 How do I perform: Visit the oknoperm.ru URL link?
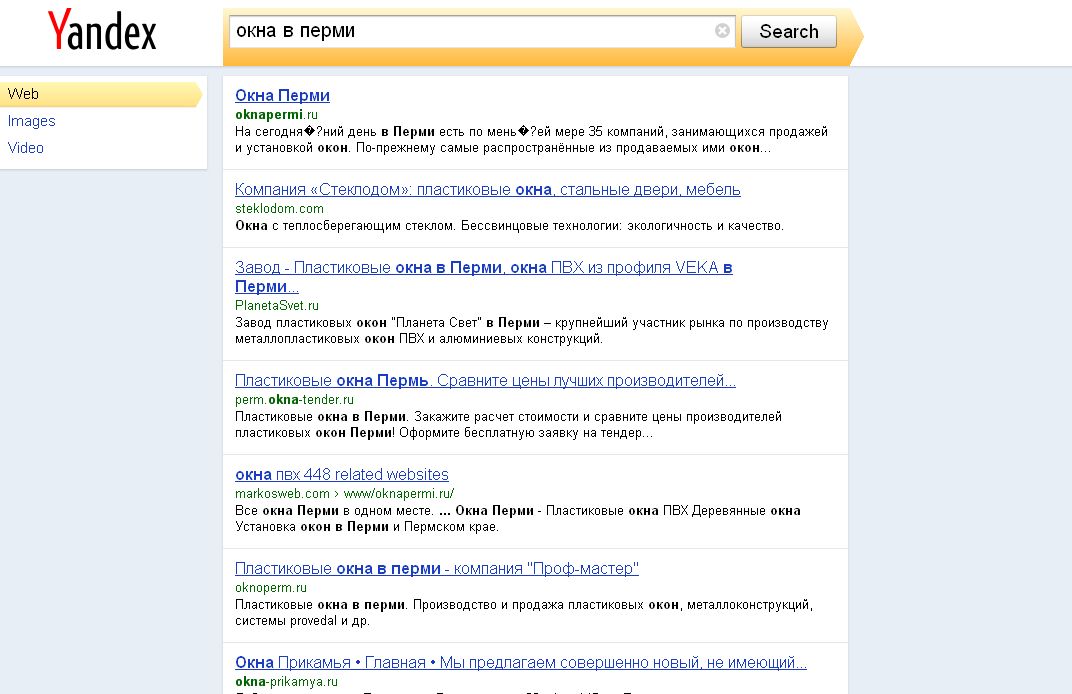point(270,588)
